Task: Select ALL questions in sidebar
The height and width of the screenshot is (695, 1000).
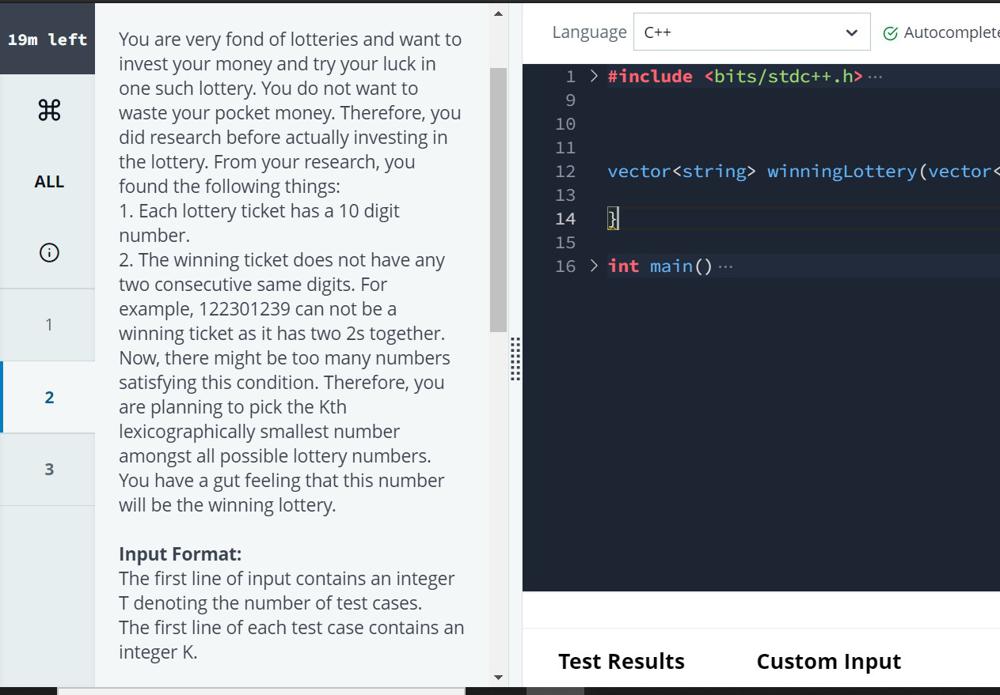Action: [x=49, y=182]
